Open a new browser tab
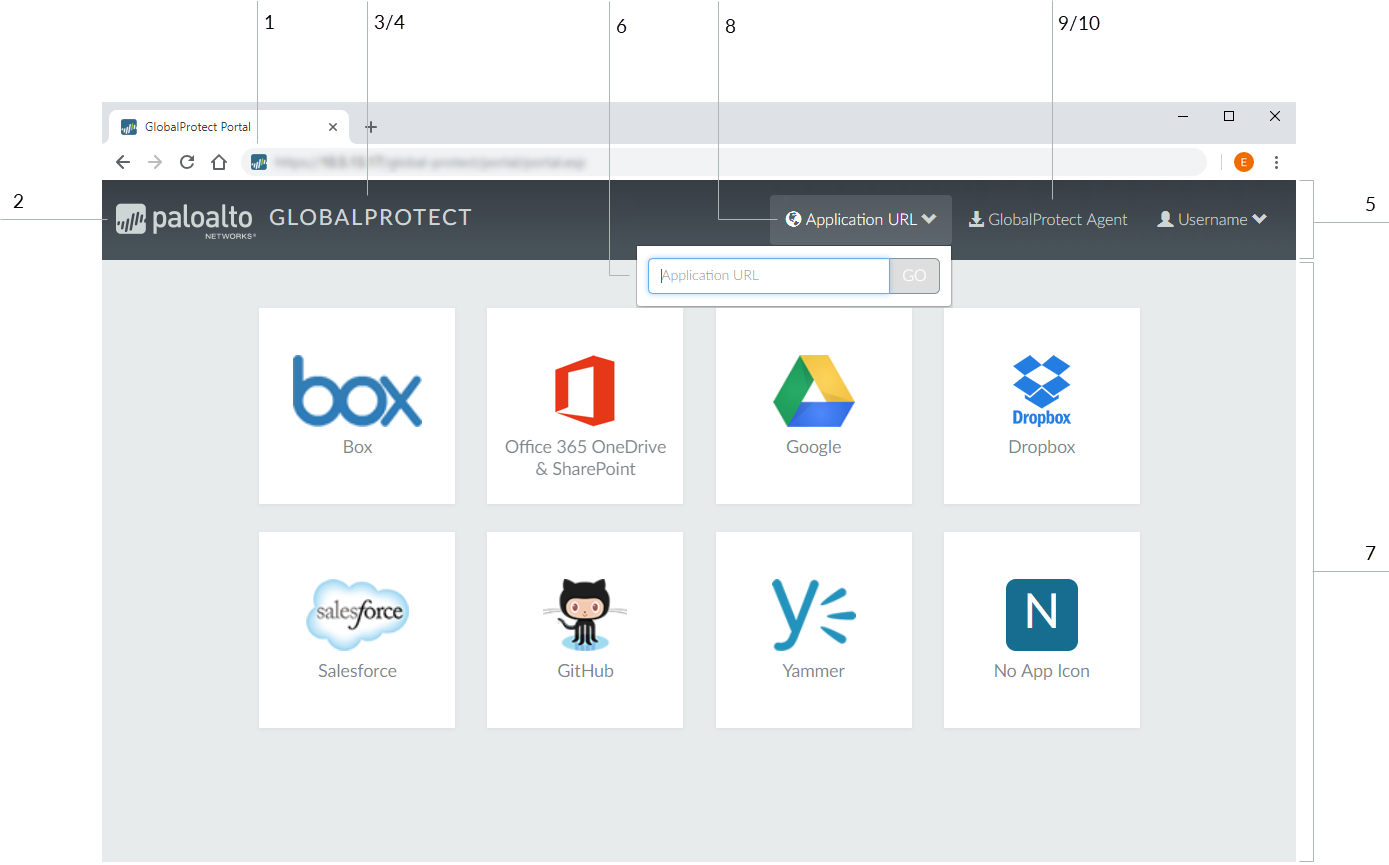The width and height of the screenshot is (1389, 865). tap(371, 127)
